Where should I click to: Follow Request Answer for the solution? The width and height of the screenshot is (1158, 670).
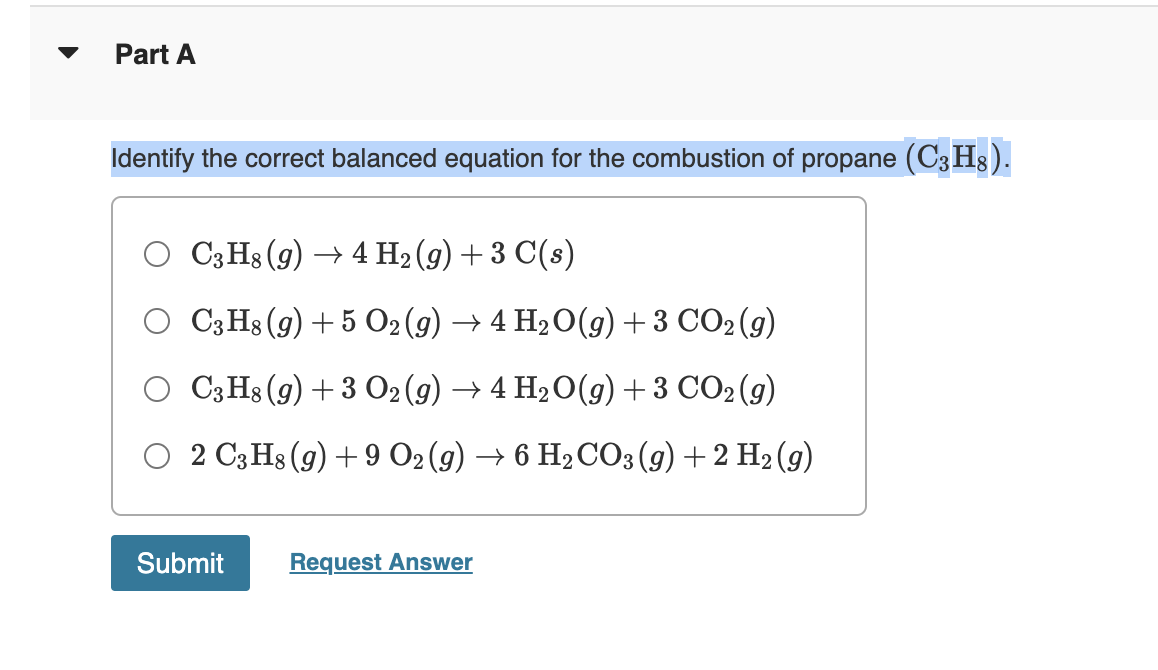380,561
